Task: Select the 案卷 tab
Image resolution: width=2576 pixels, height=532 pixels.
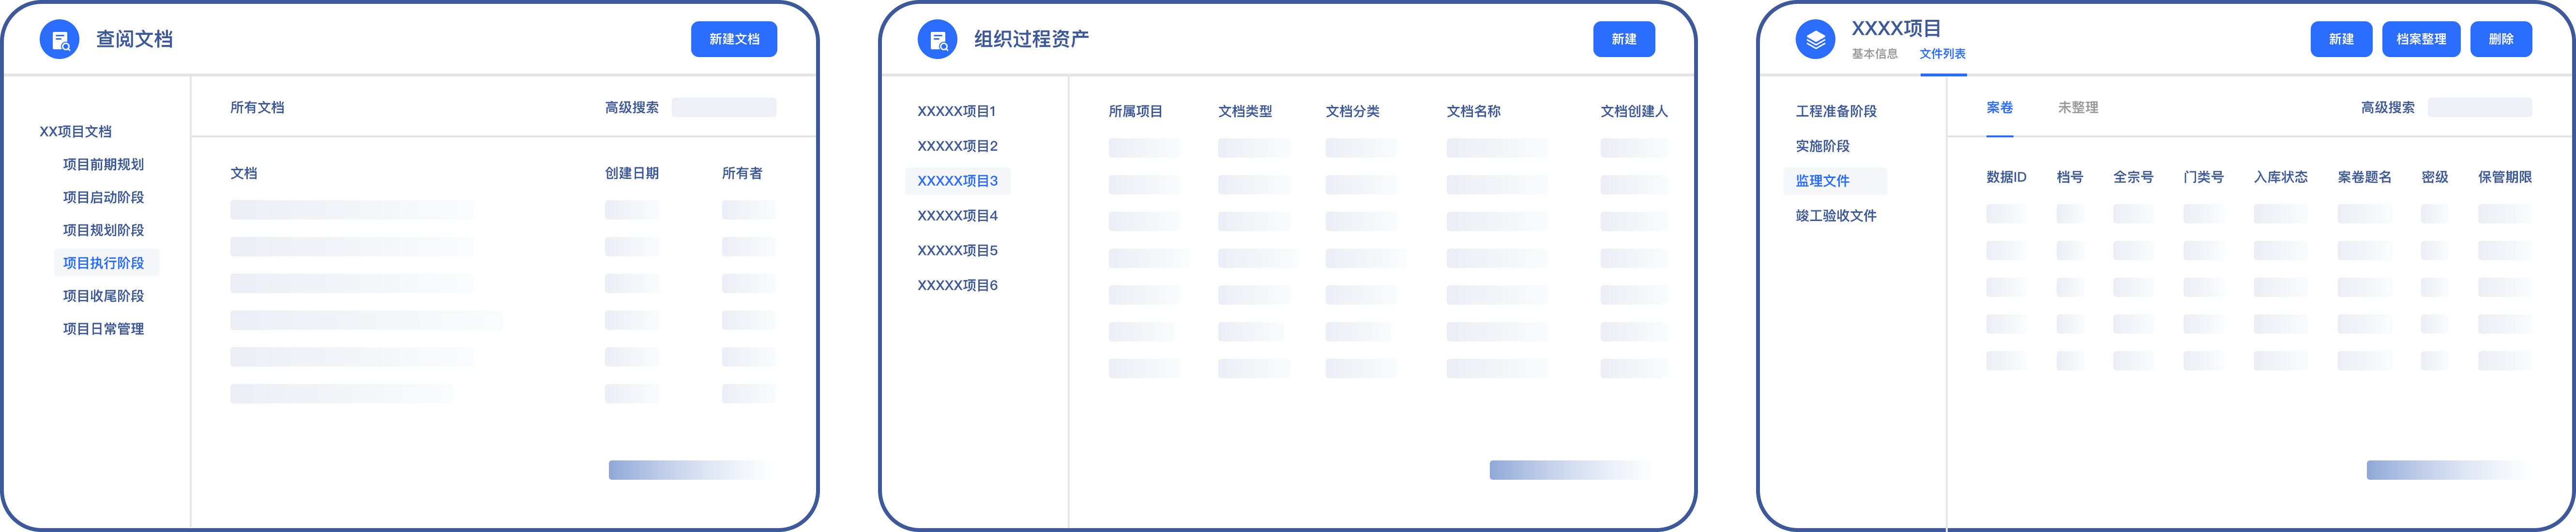Action: point(1999,108)
